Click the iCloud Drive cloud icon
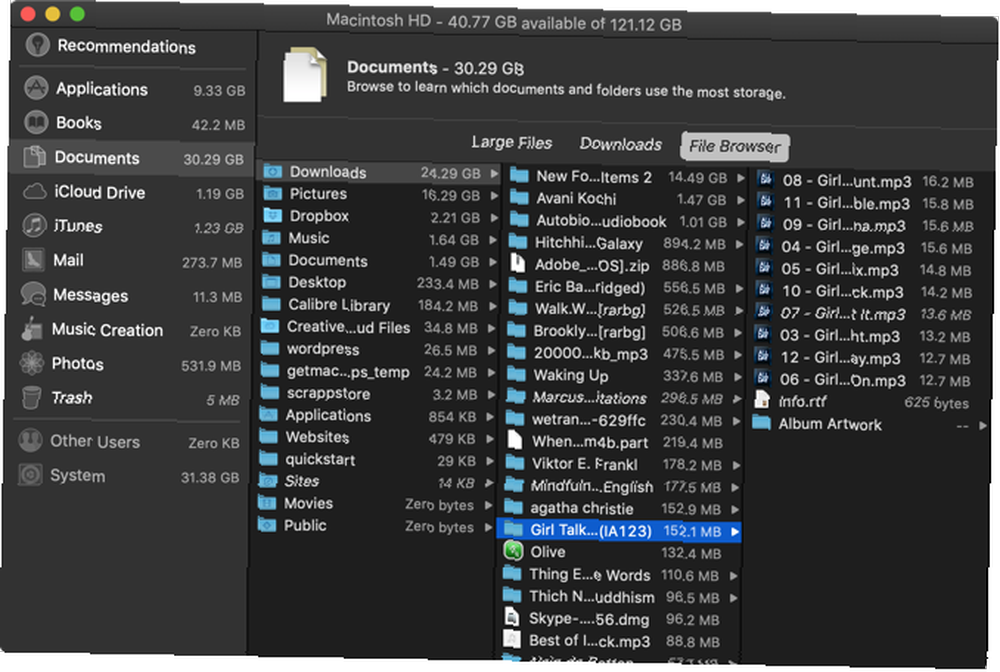 pyautogui.click(x=35, y=191)
